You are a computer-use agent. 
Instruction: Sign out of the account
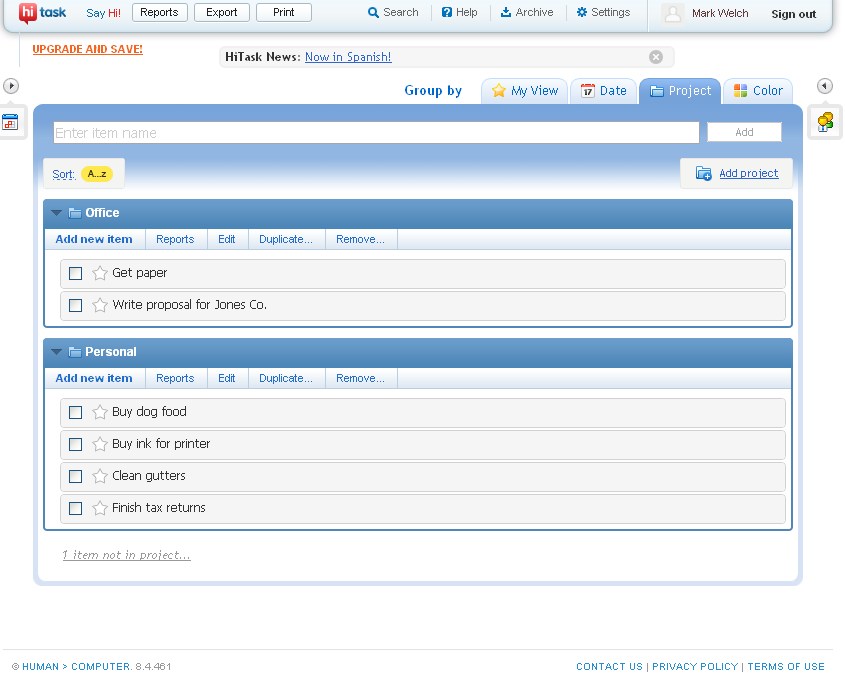(x=793, y=14)
